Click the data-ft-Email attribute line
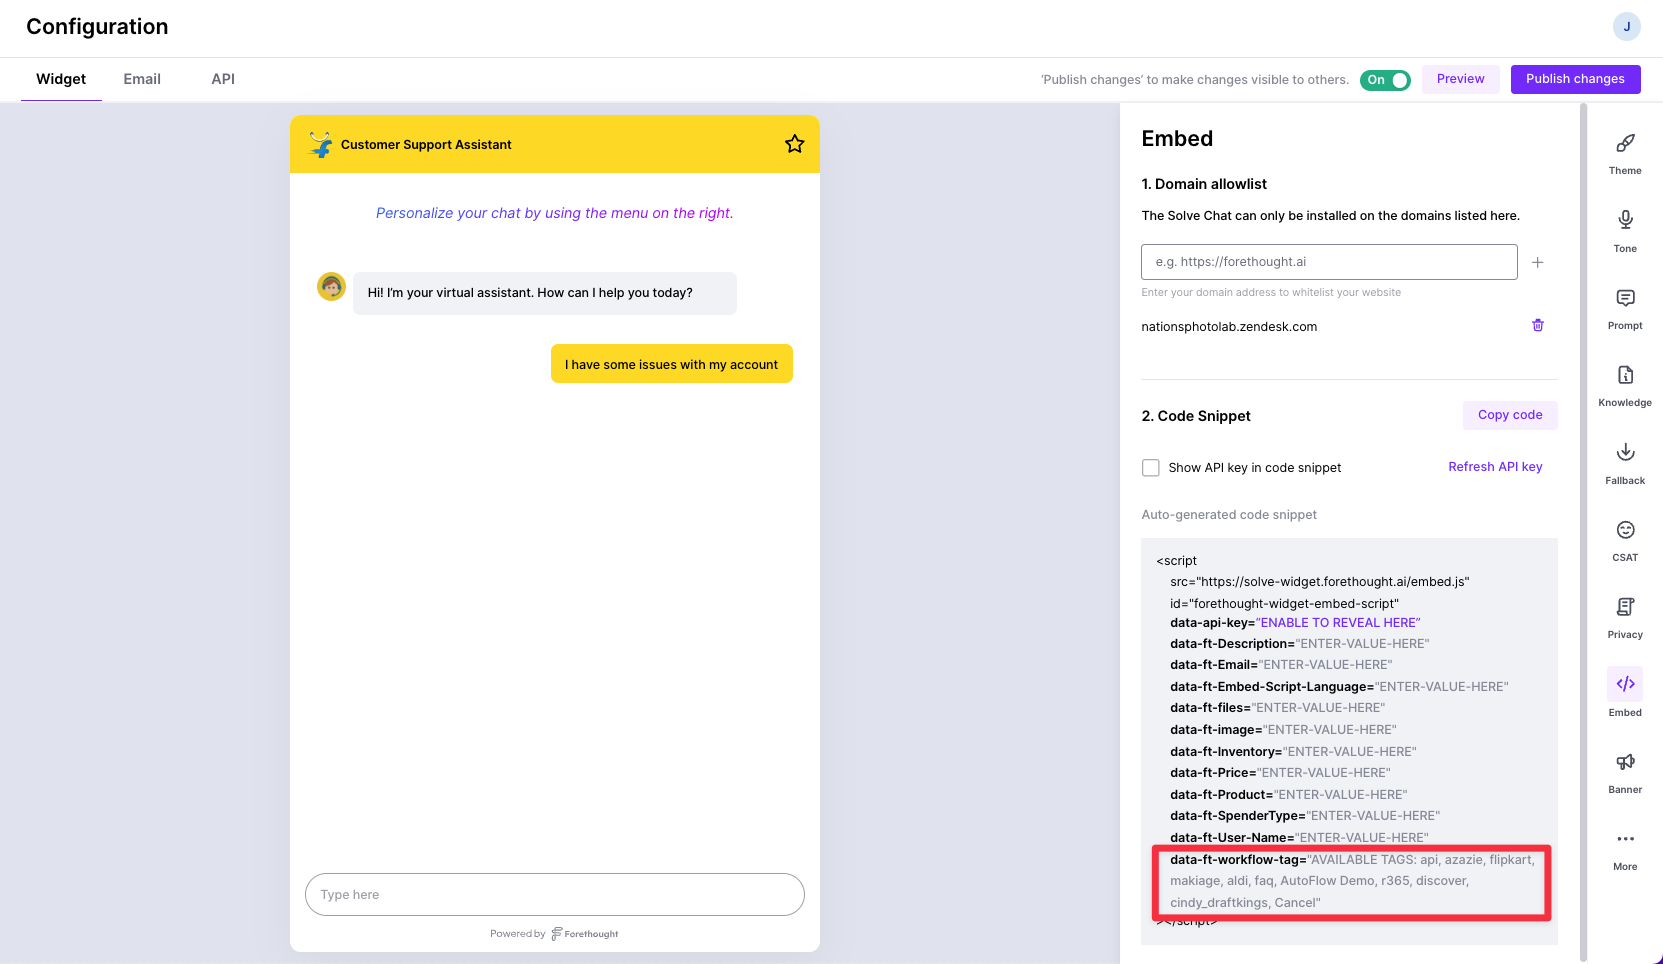 click(1281, 665)
